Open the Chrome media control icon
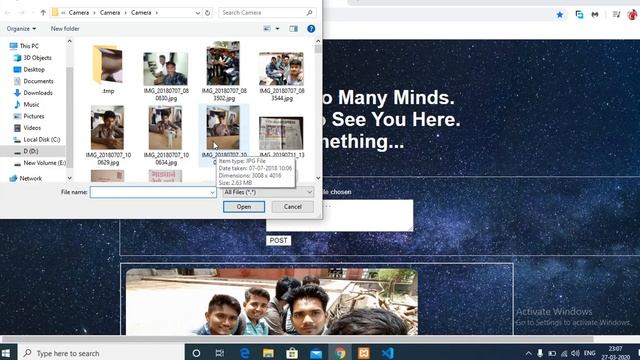Viewport: 640px width, 360px height. pos(616,15)
